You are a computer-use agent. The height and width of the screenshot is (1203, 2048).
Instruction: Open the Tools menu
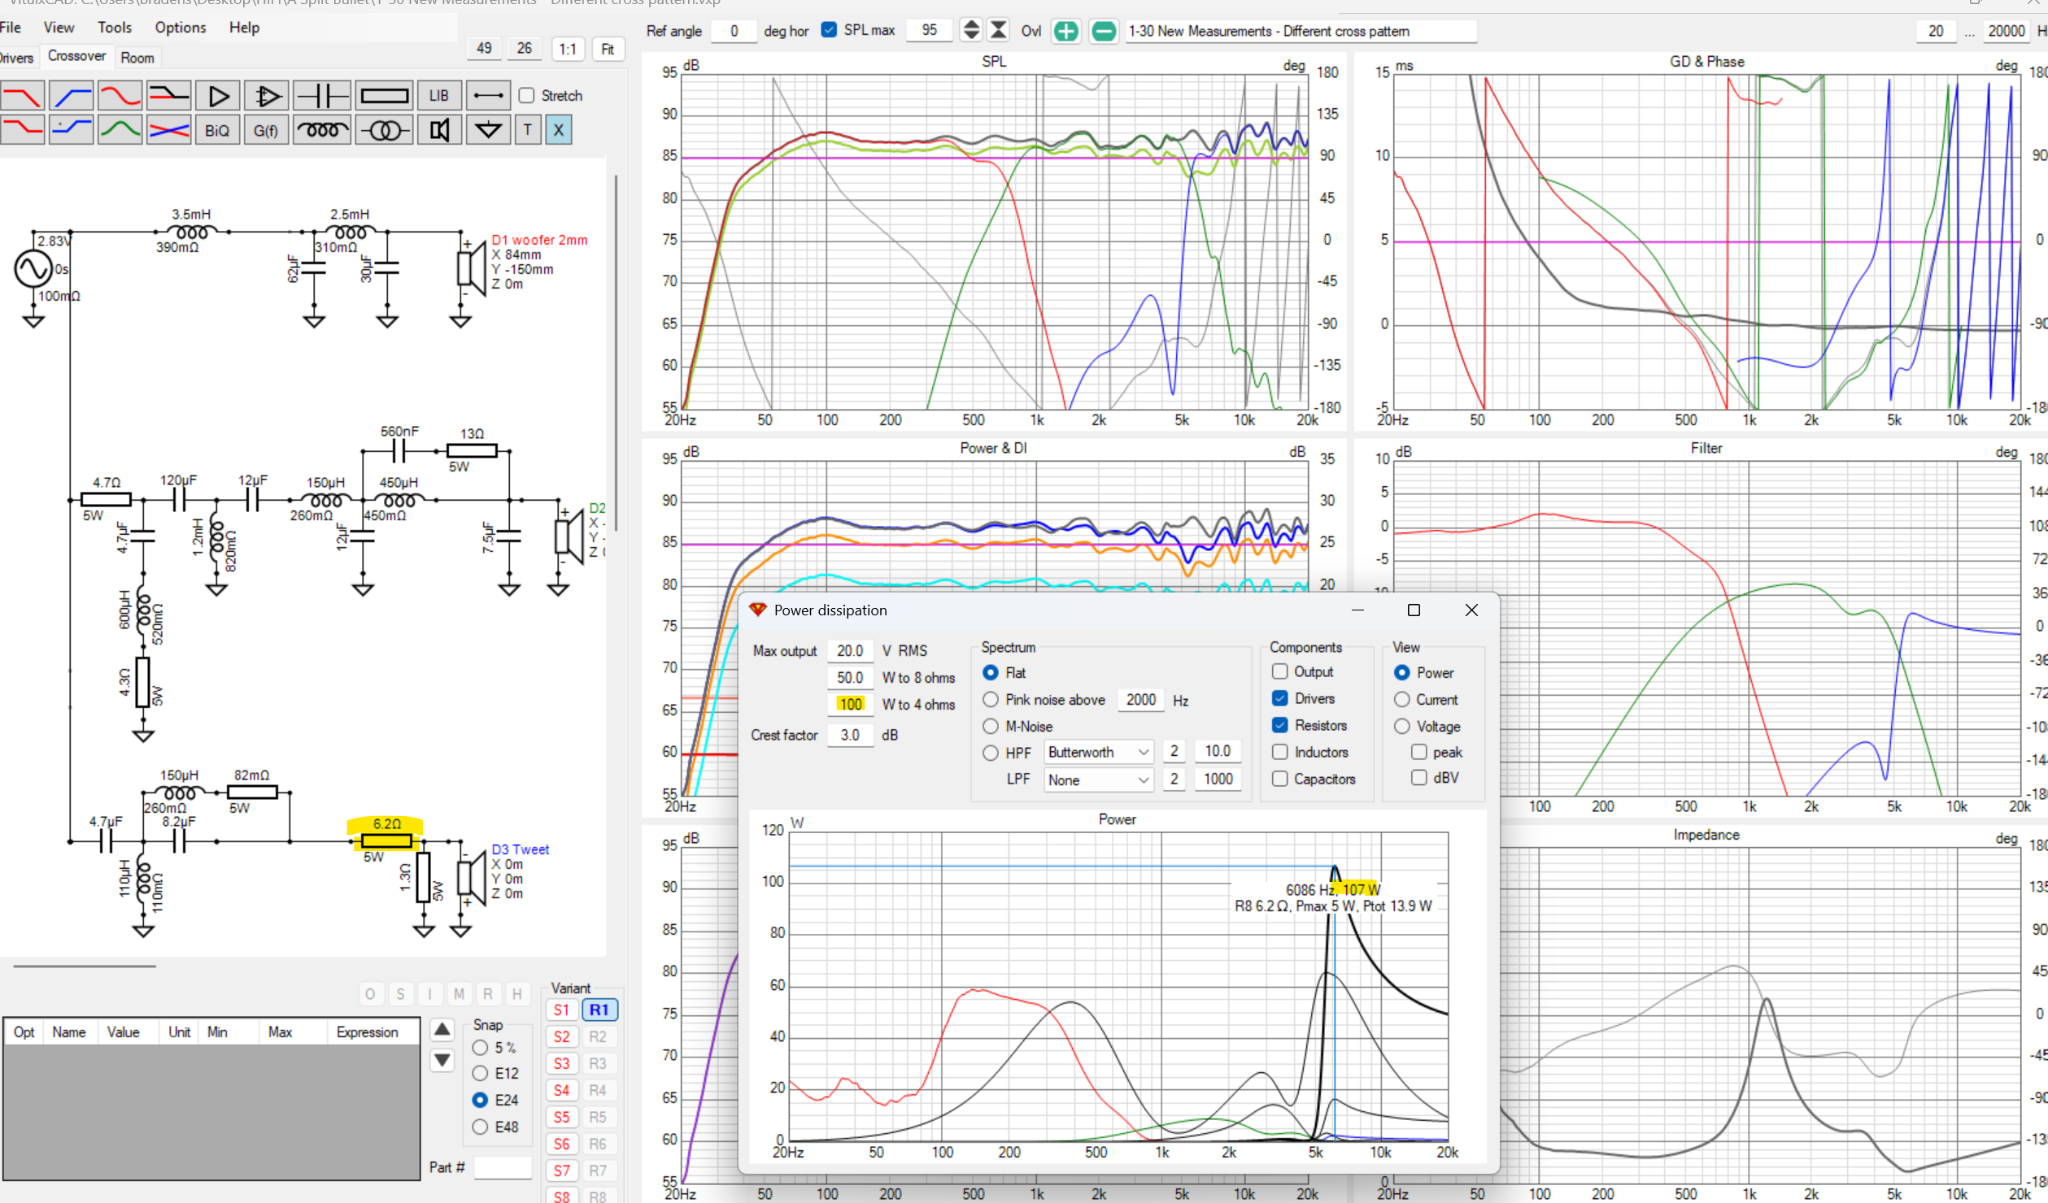coord(114,27)
